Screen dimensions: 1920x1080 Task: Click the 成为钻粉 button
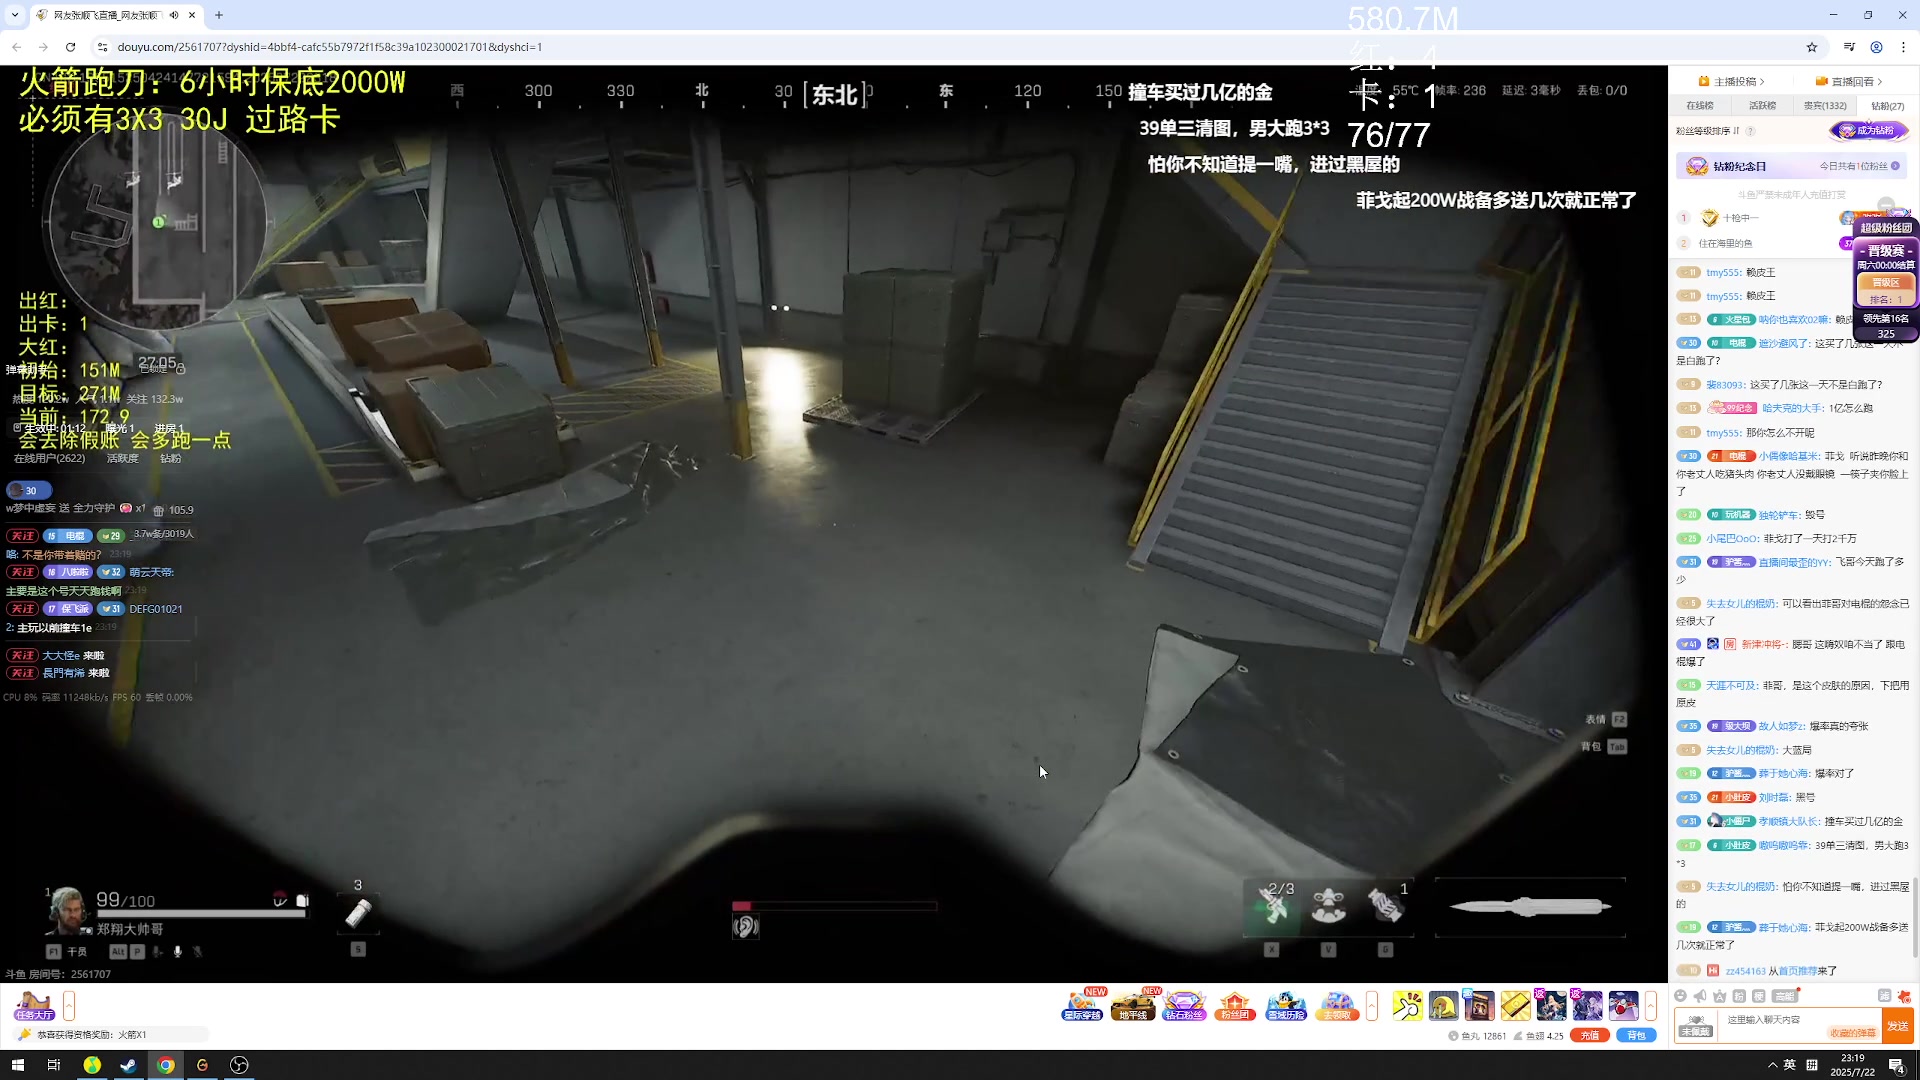point(1868,131)
